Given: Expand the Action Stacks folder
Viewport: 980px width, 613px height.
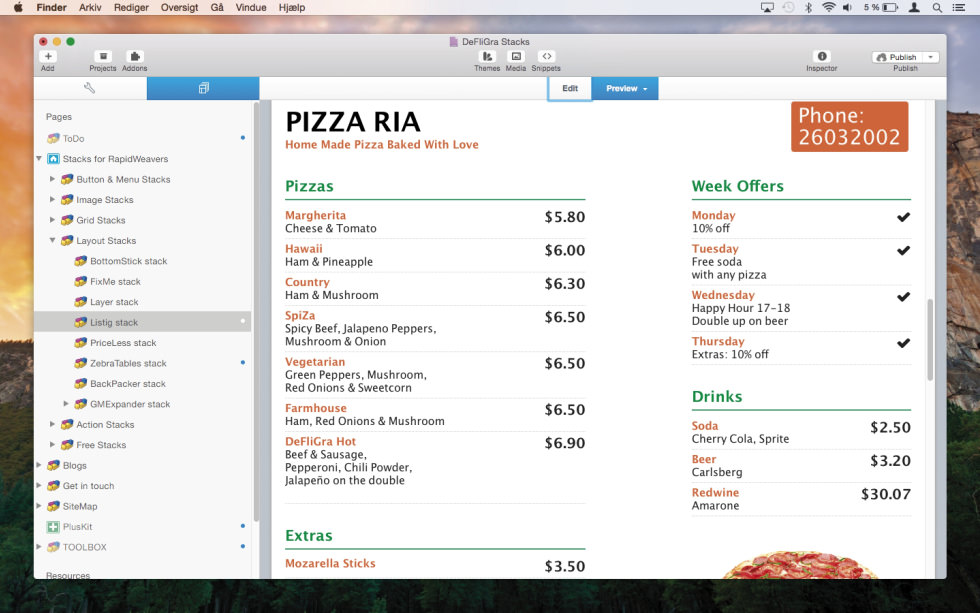Looking at the screenshot, I should 52,424.
